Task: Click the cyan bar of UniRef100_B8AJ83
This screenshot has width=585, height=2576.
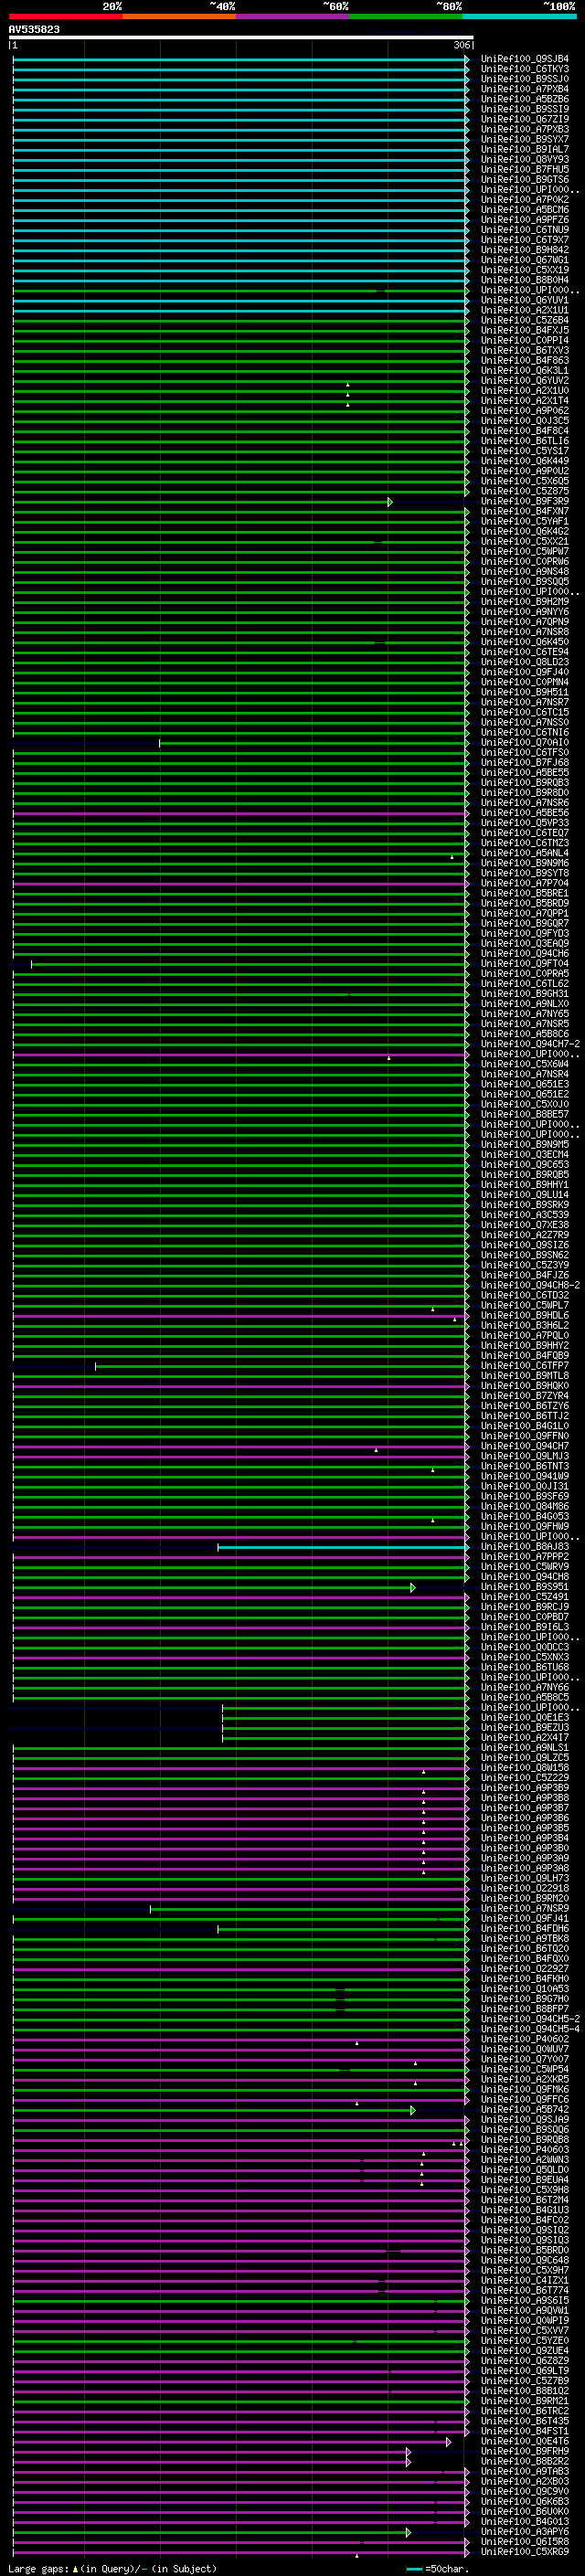Action: click(343, 1547)
